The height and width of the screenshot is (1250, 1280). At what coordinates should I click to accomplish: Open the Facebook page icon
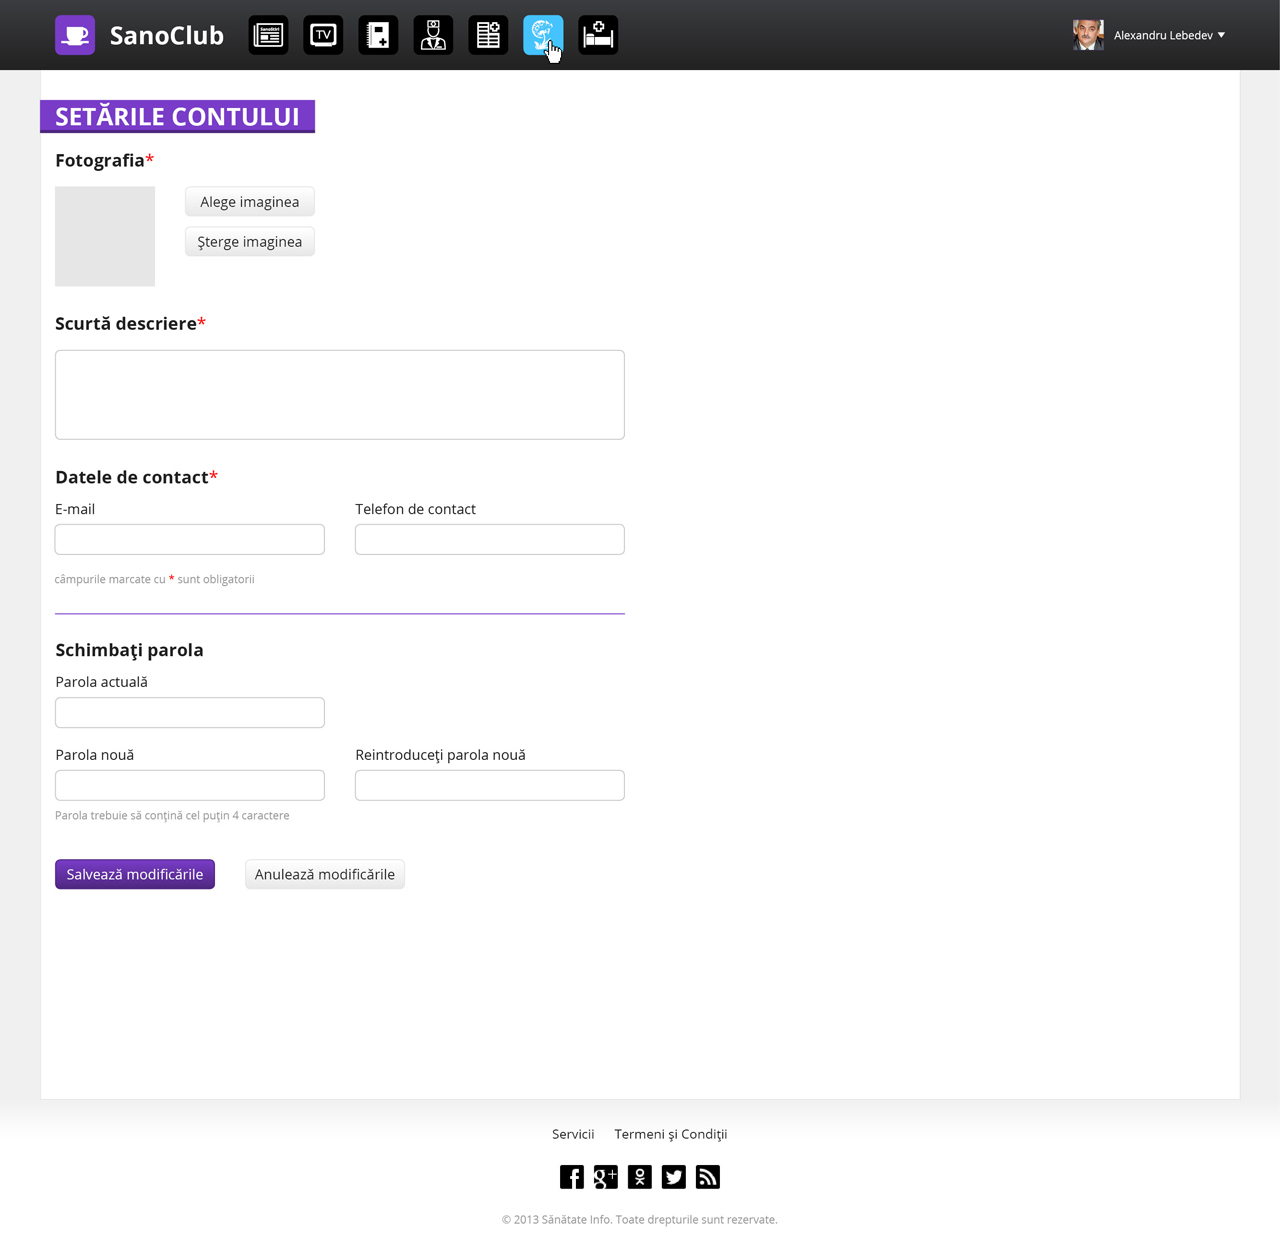(572, 1177)
